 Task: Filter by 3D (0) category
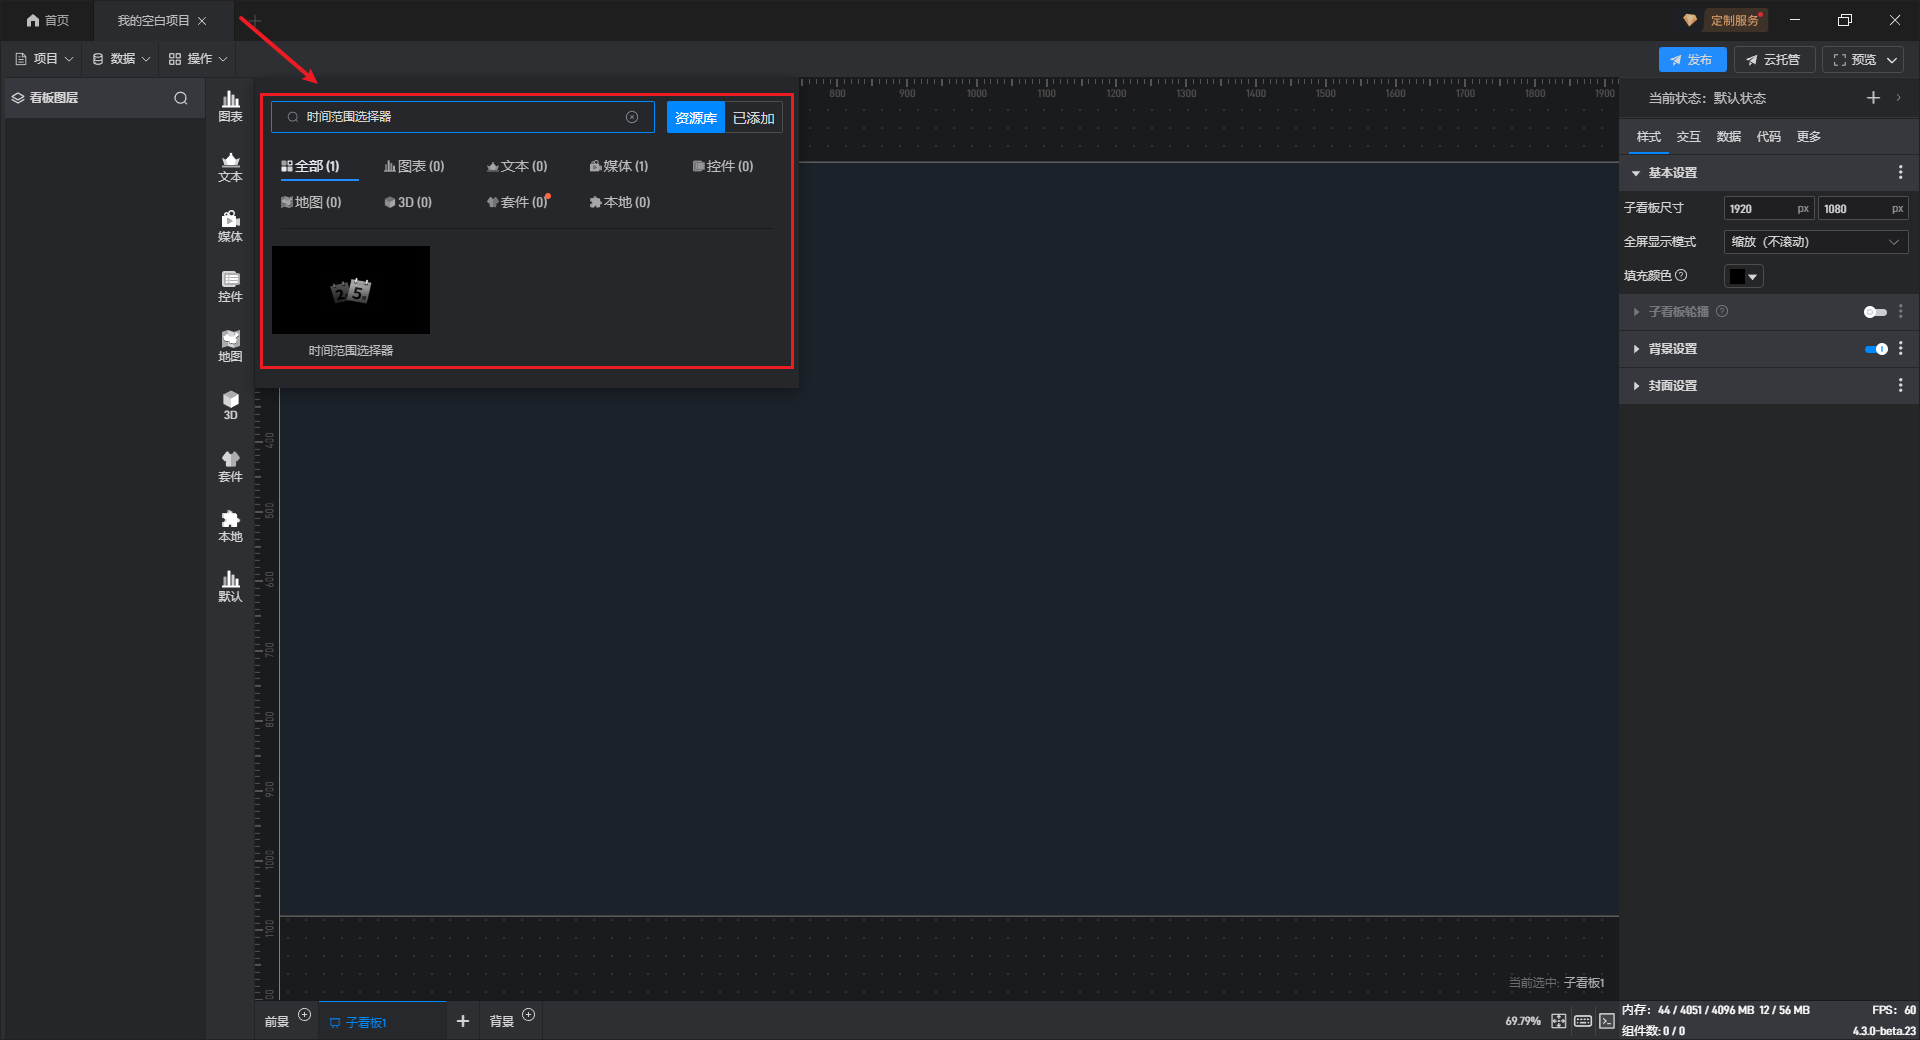(408, 202)
